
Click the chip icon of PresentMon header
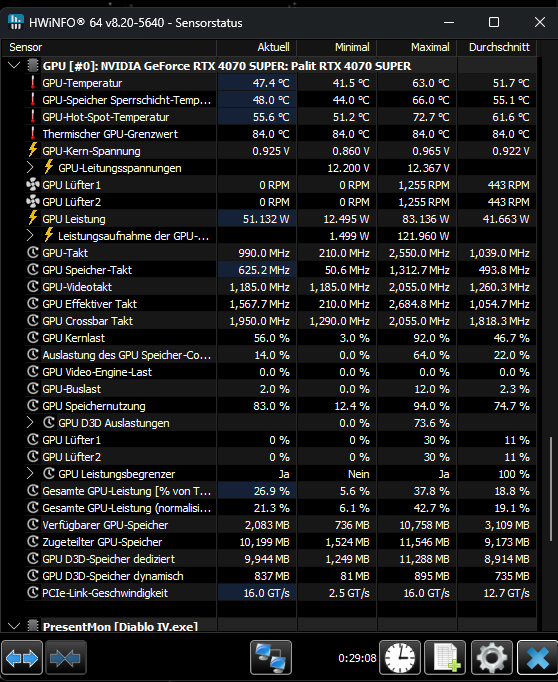33,626
